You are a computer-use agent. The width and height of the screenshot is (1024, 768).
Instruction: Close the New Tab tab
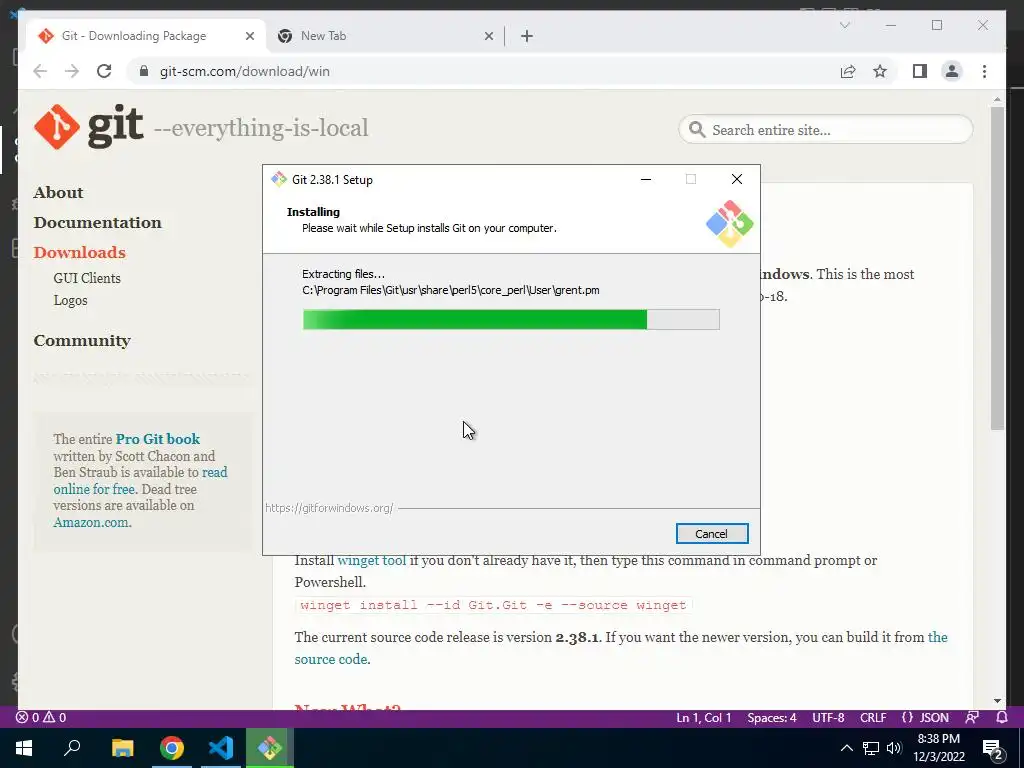(488, 36)
